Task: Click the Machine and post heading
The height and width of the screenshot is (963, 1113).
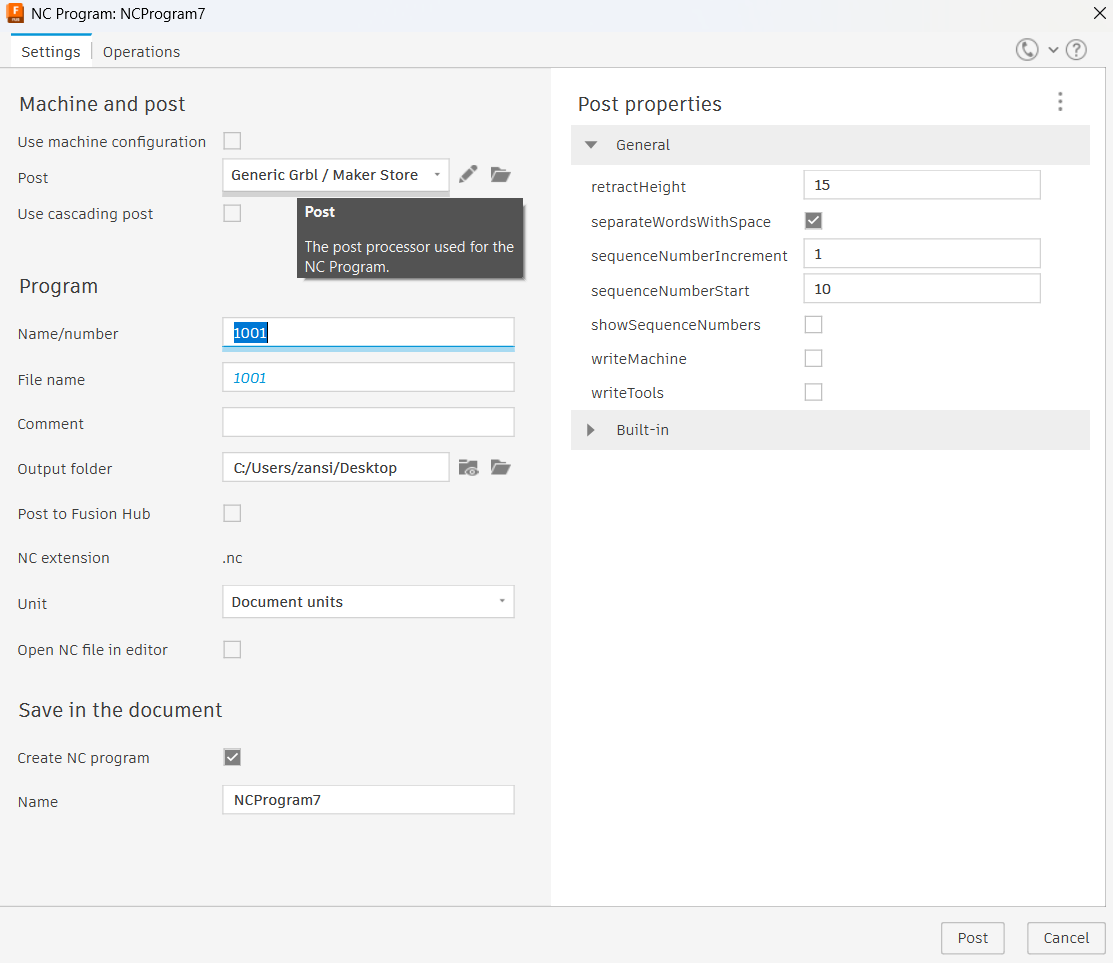Action: pyautogui.click(x=102, y=104)
